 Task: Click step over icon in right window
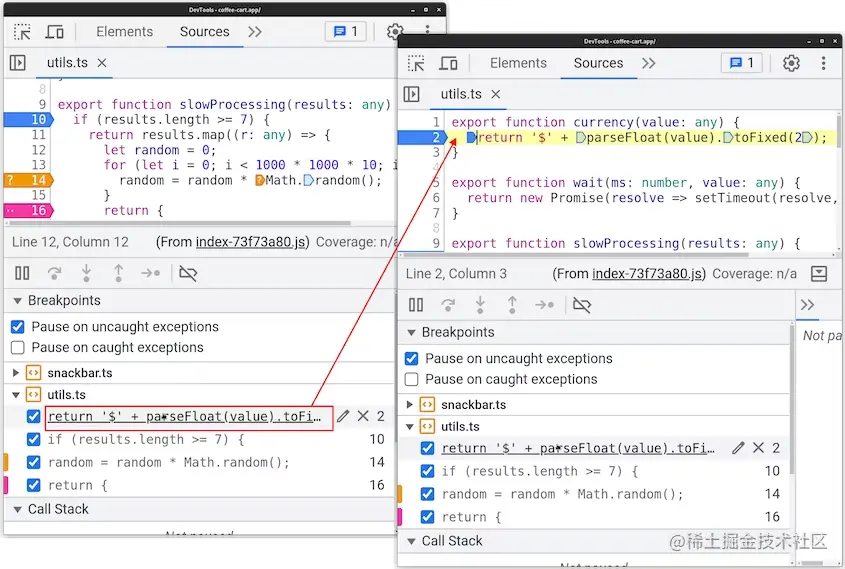(448, 305)
